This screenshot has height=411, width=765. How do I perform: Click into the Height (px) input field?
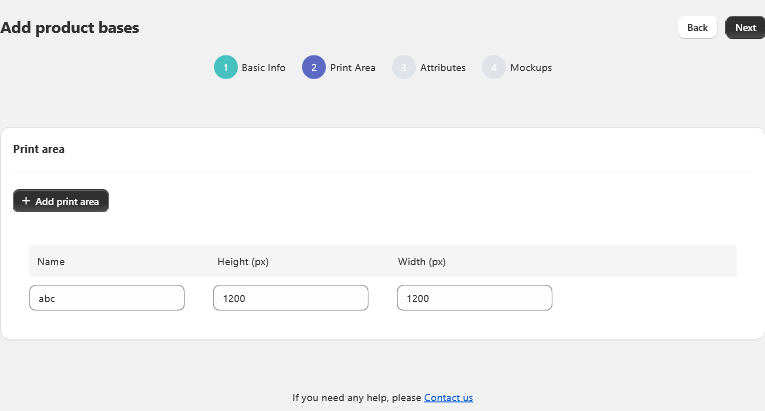point(291,298)
